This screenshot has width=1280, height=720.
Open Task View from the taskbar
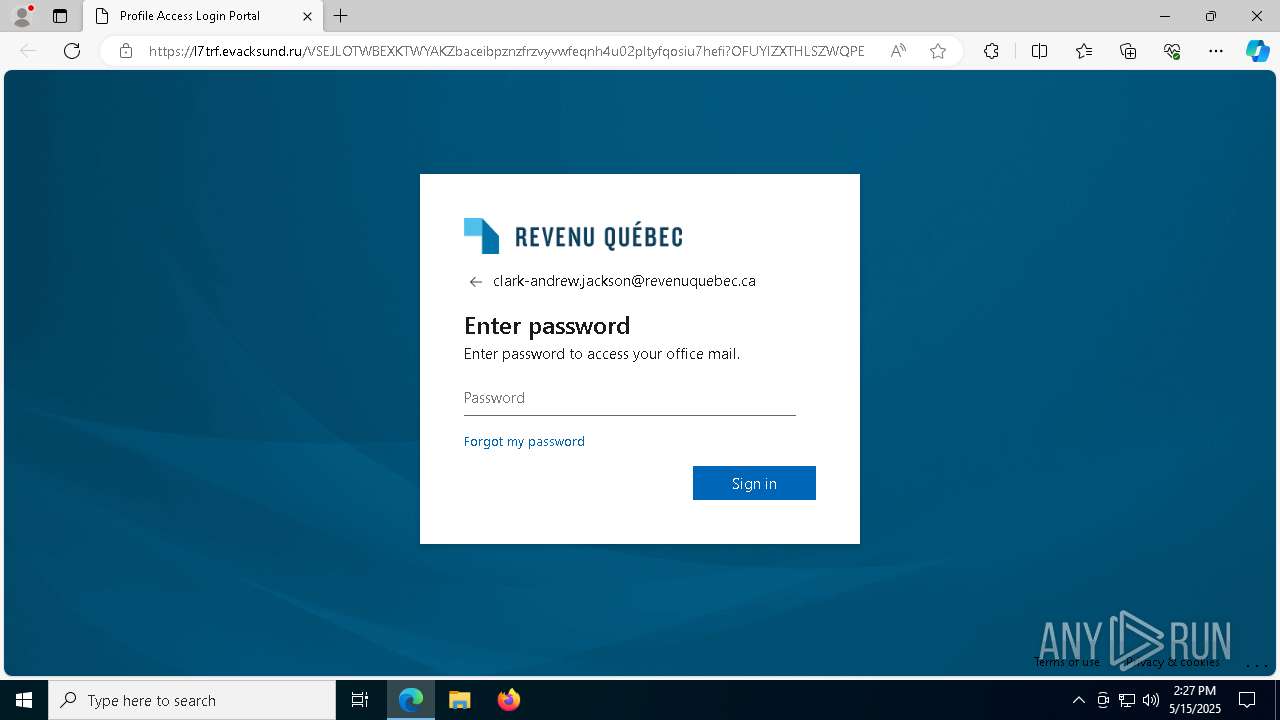pyautogui.click(x=360, y=700)
